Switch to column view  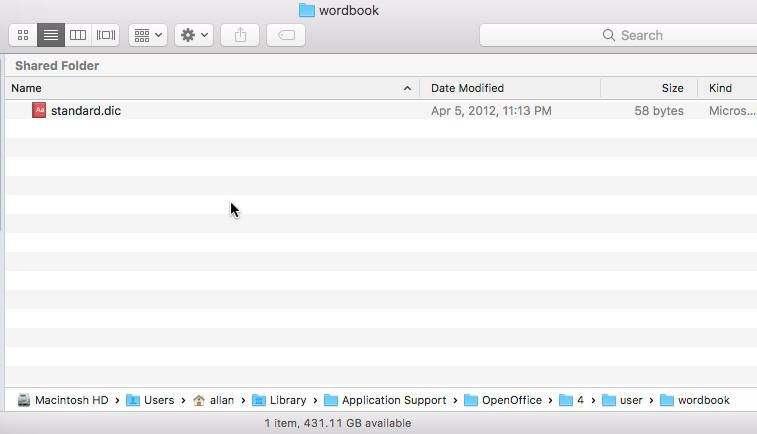pos(78,35)
